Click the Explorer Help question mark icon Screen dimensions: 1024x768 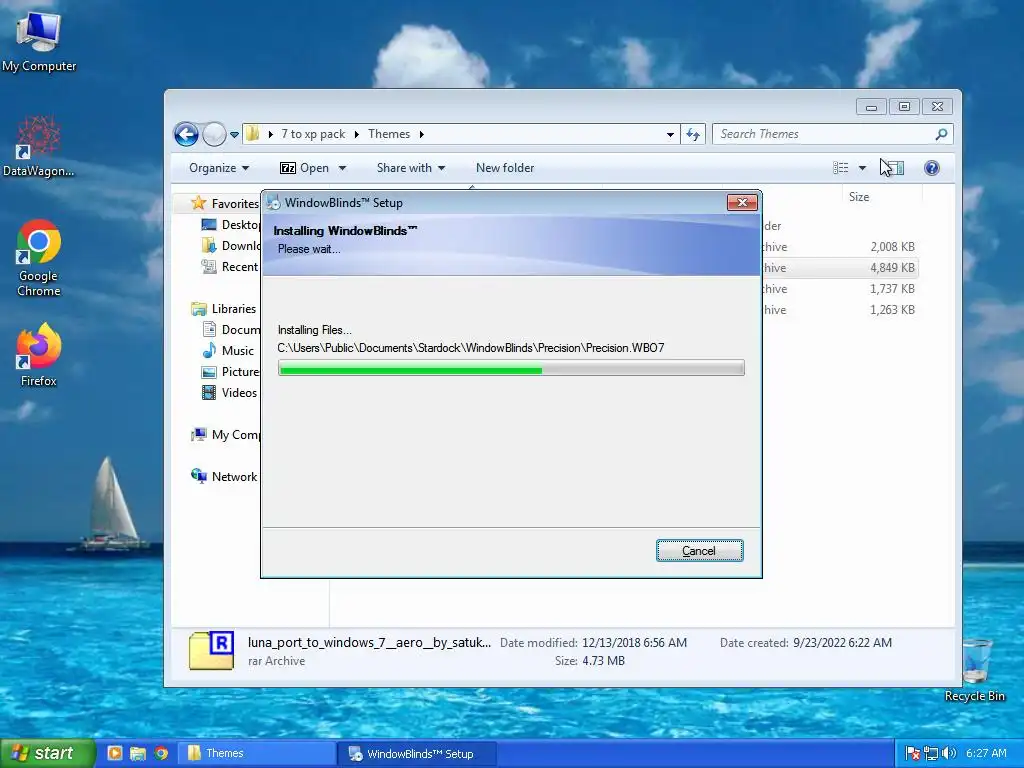pos(931,168)
